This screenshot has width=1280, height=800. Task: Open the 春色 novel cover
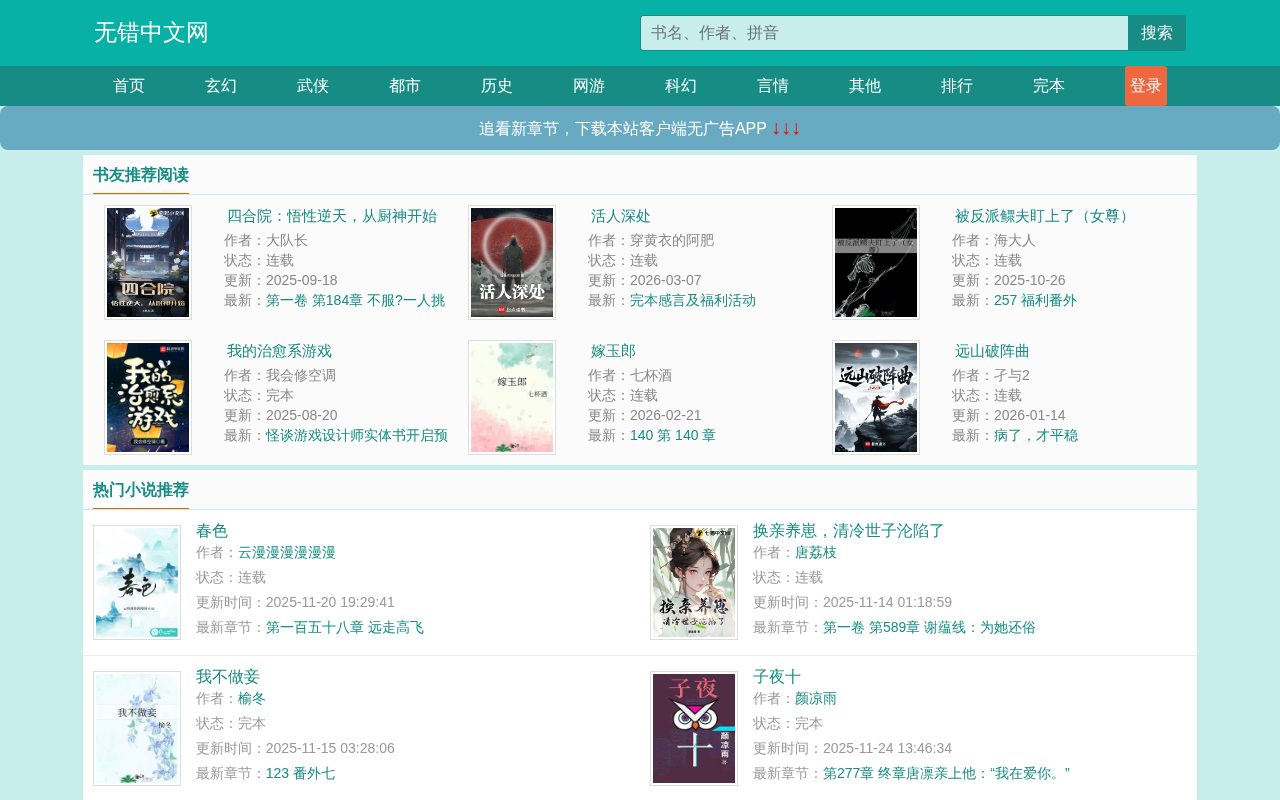pos(137,582)
